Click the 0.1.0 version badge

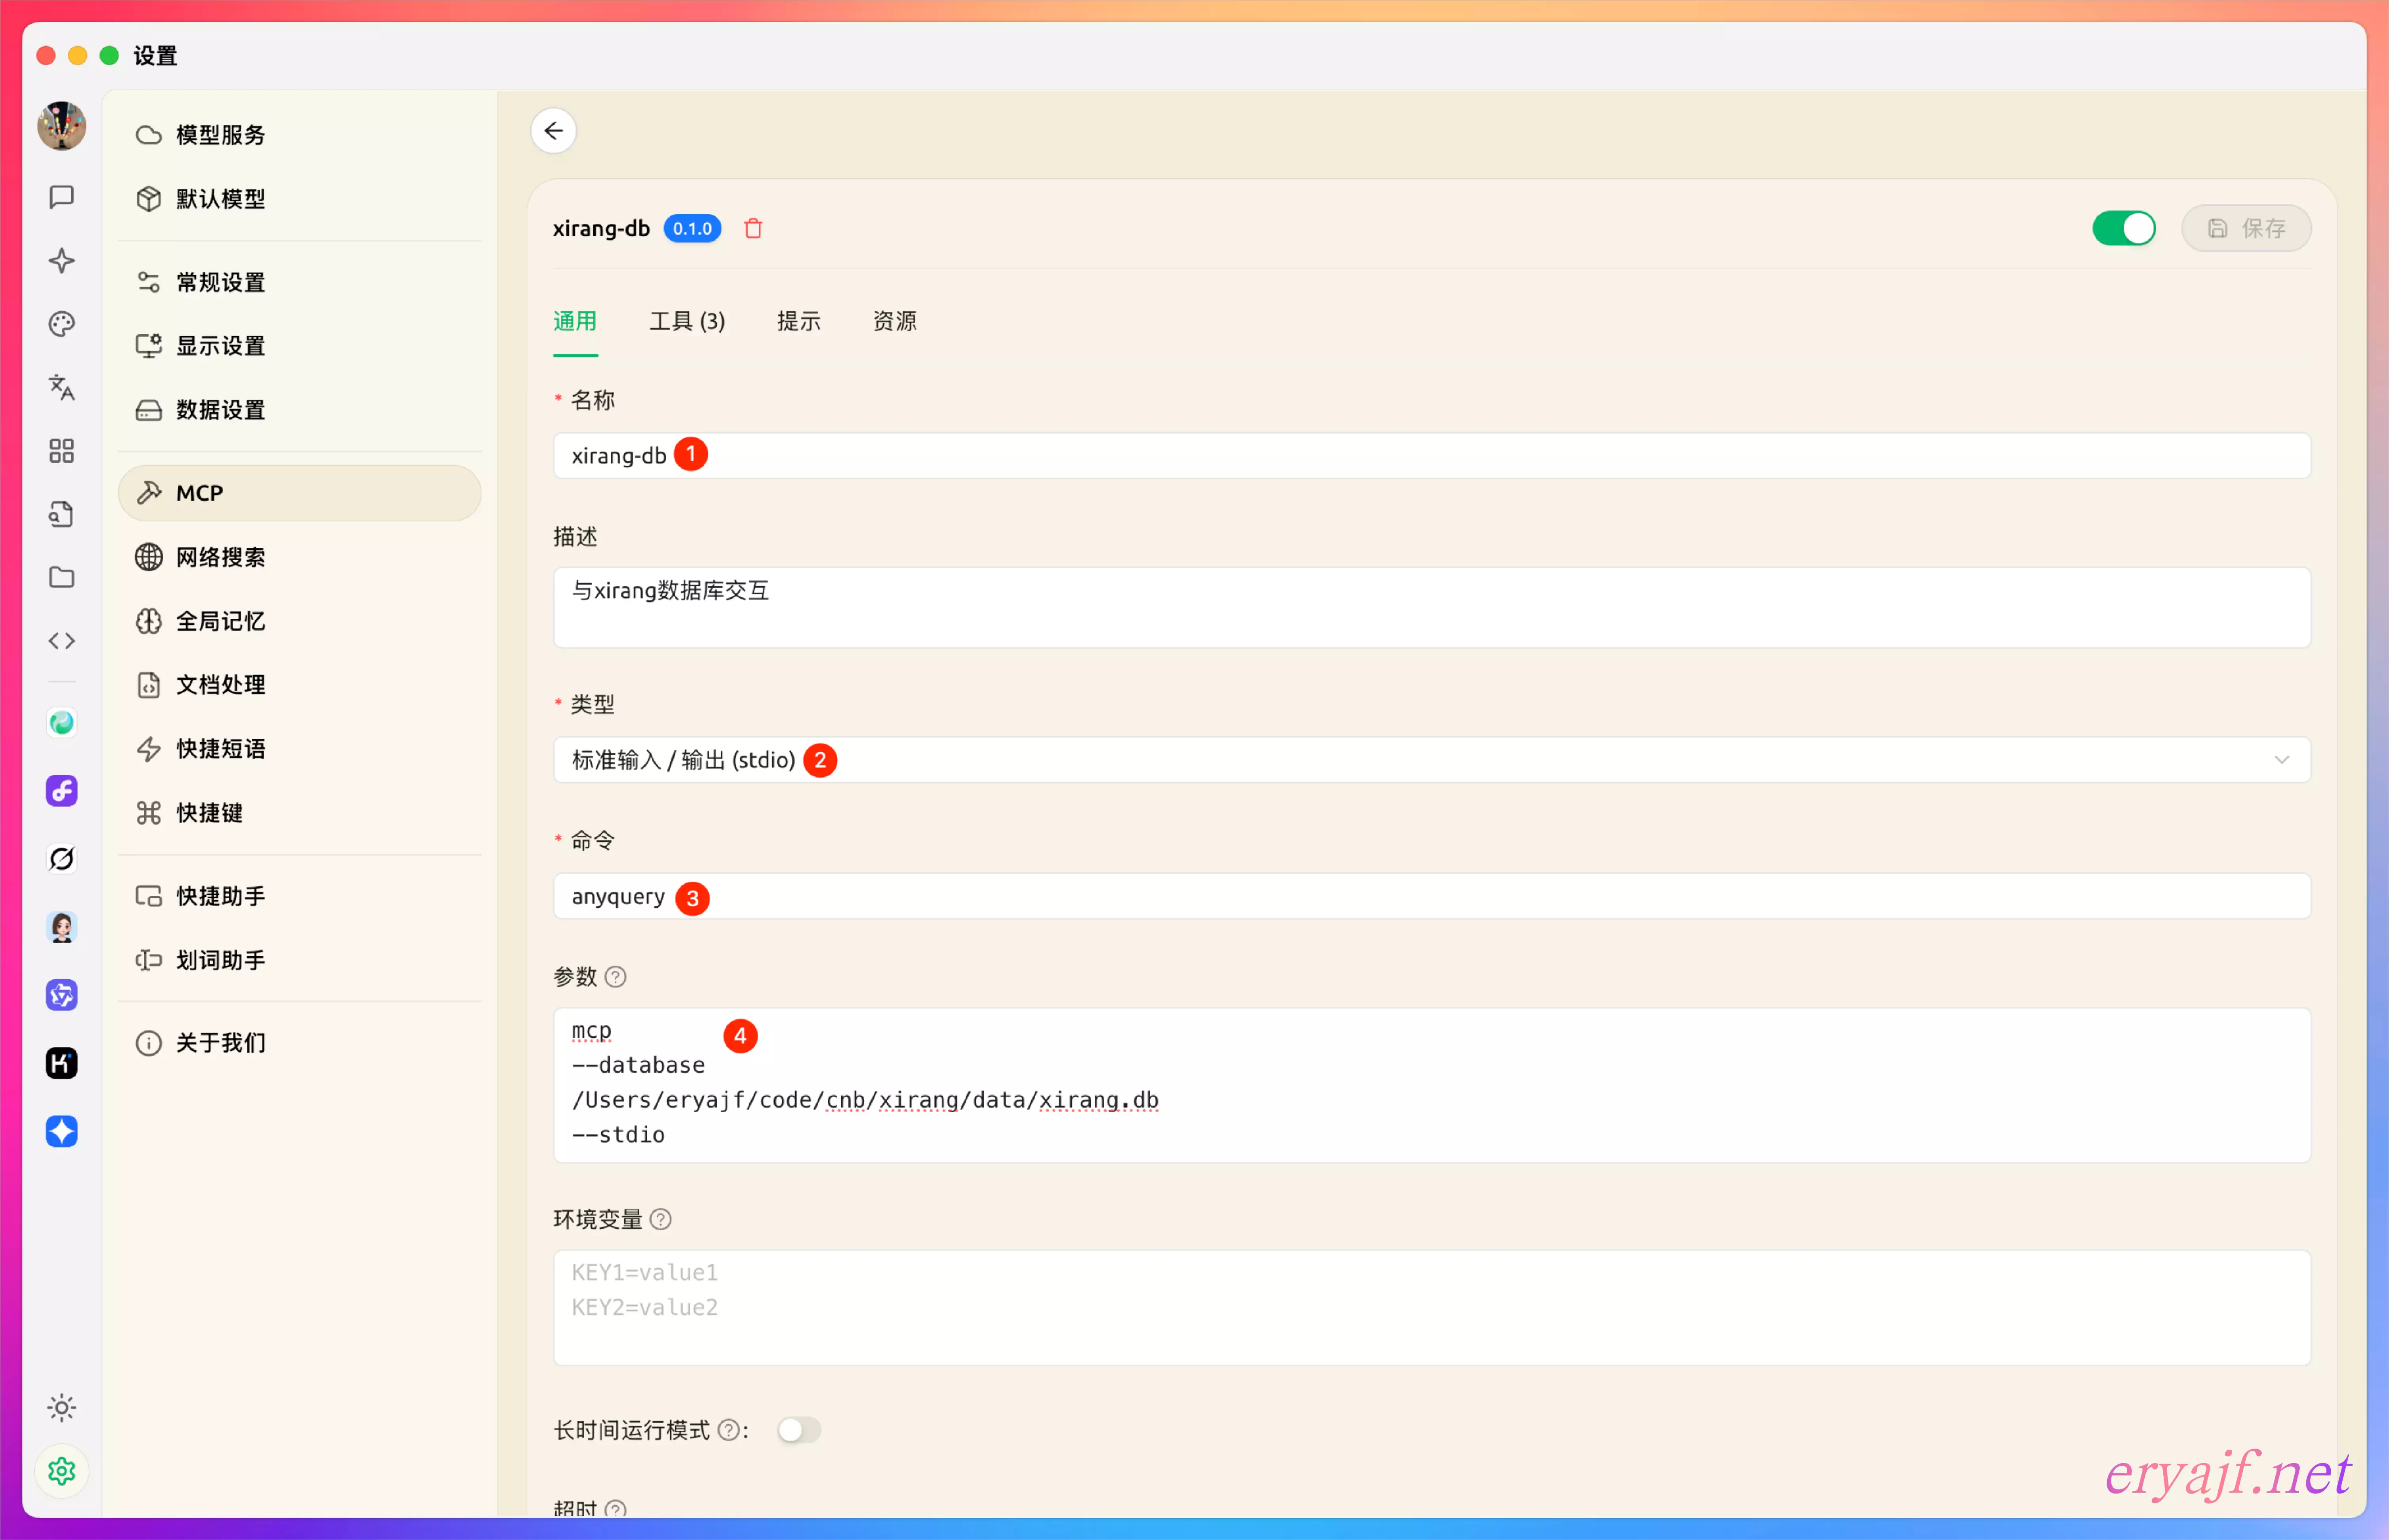pos(692,229)
